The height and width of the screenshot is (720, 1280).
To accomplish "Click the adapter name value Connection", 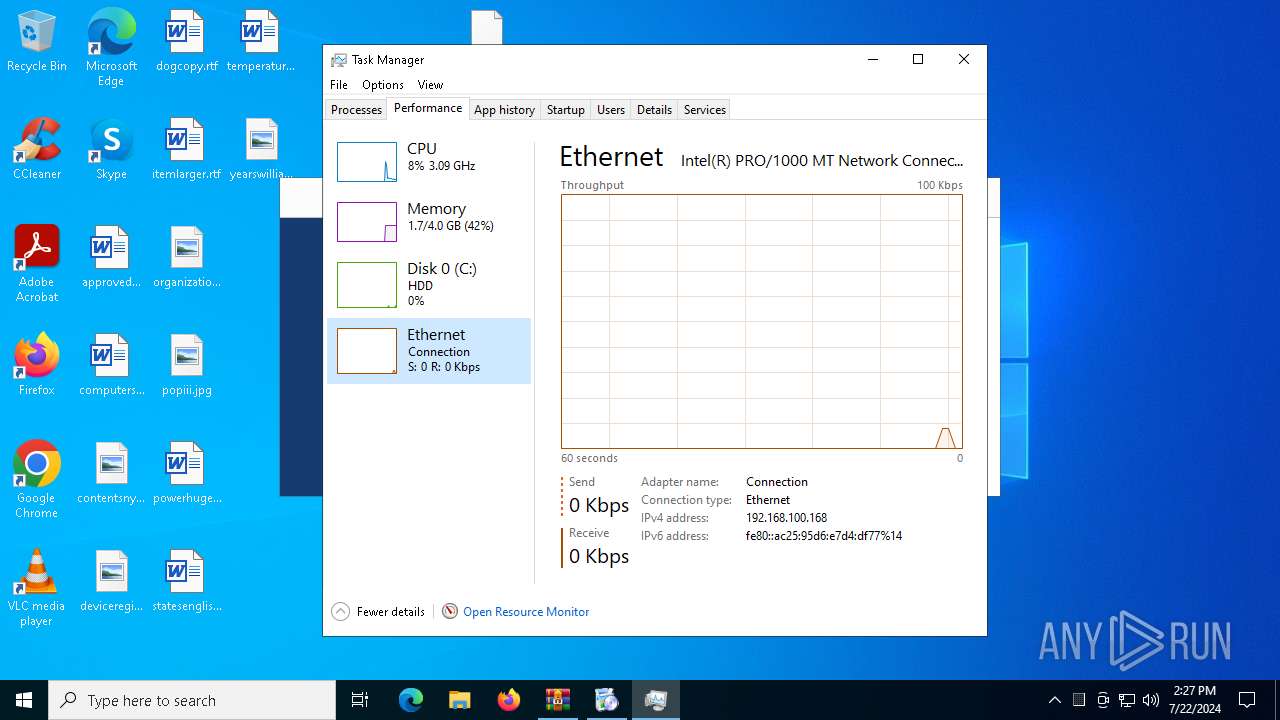I will (777, 482).
